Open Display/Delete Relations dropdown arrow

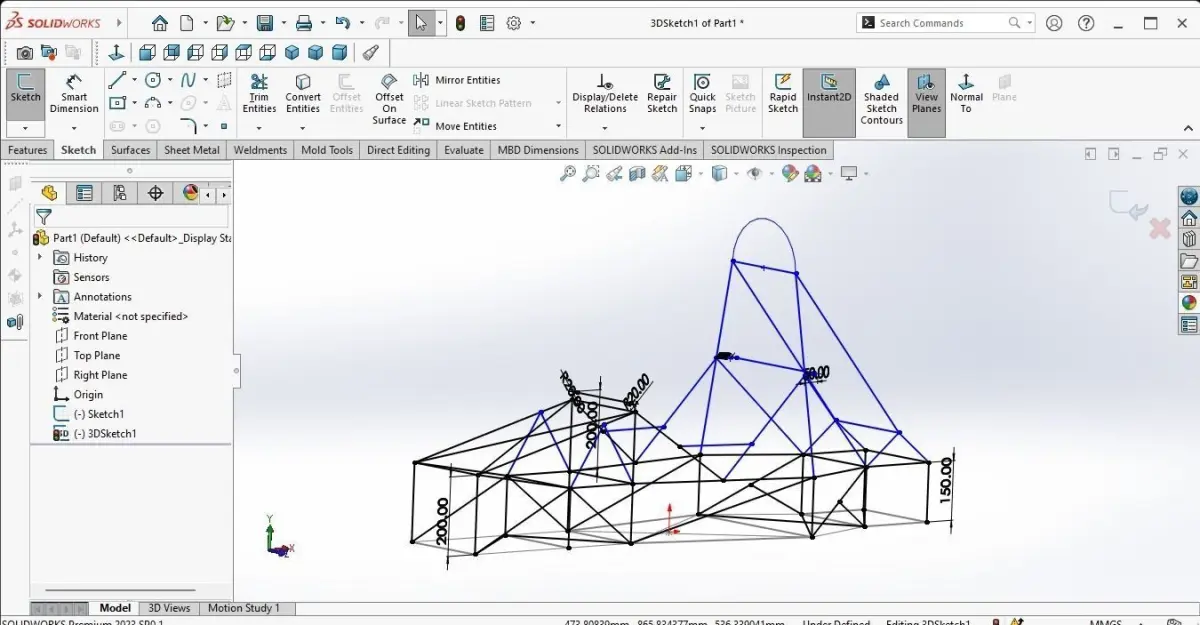click(x=605, y=128)
